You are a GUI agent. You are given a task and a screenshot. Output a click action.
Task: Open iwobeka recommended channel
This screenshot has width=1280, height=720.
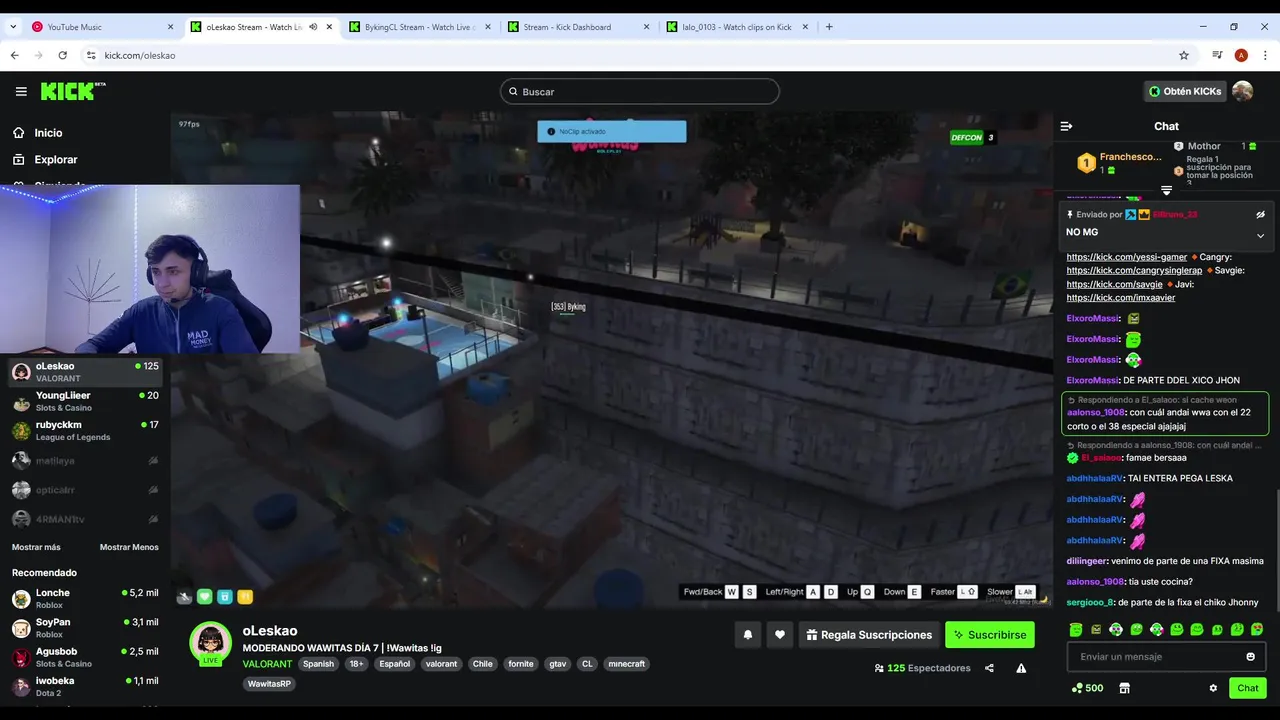tap(85, 686)
